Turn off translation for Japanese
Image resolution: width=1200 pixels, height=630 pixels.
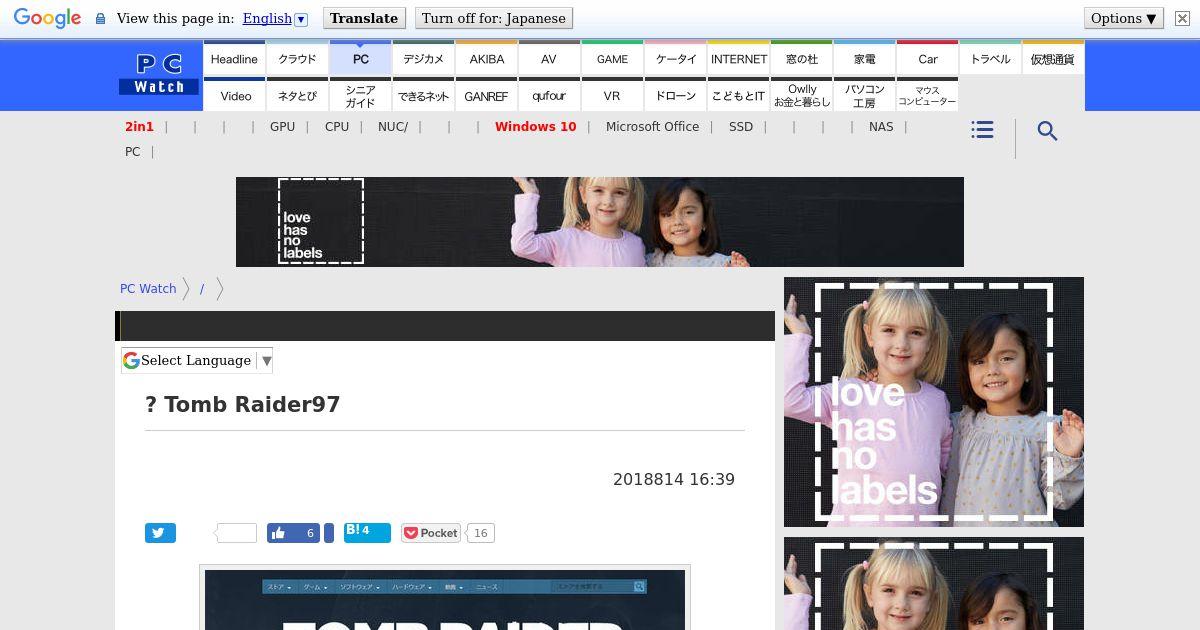point(493,18)
